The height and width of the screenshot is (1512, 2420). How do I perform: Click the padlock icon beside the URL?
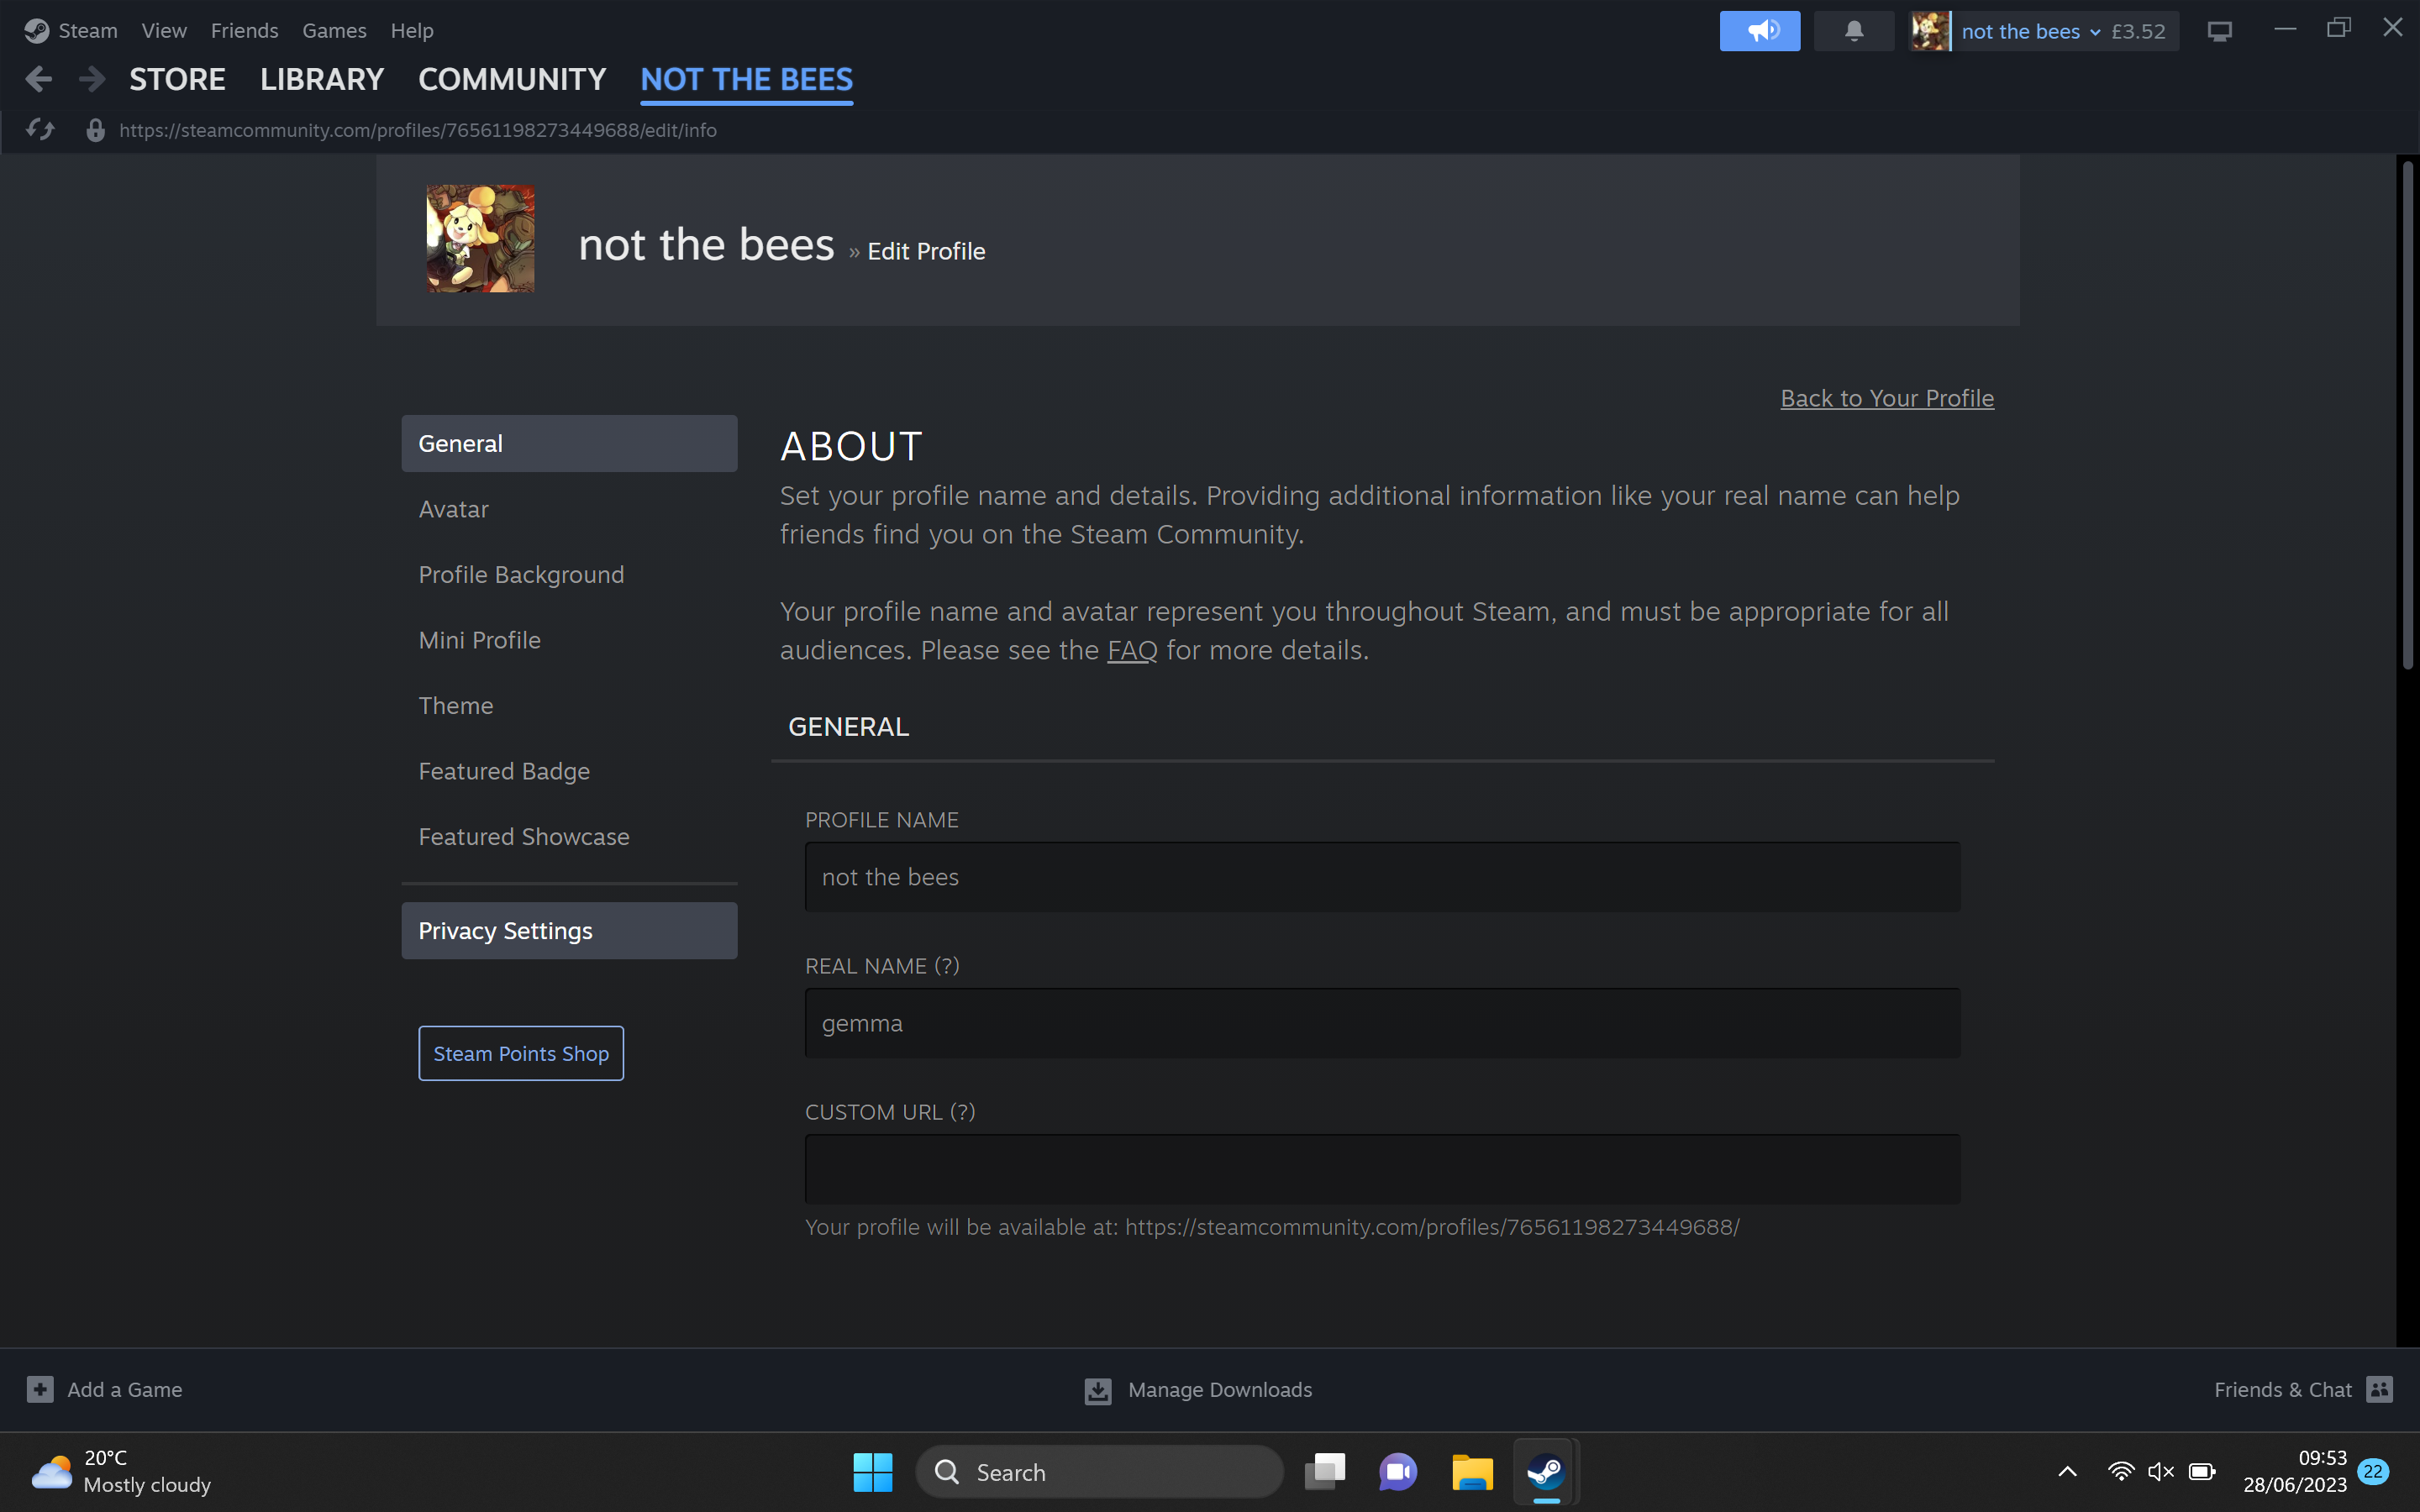(x=95, y=130)
